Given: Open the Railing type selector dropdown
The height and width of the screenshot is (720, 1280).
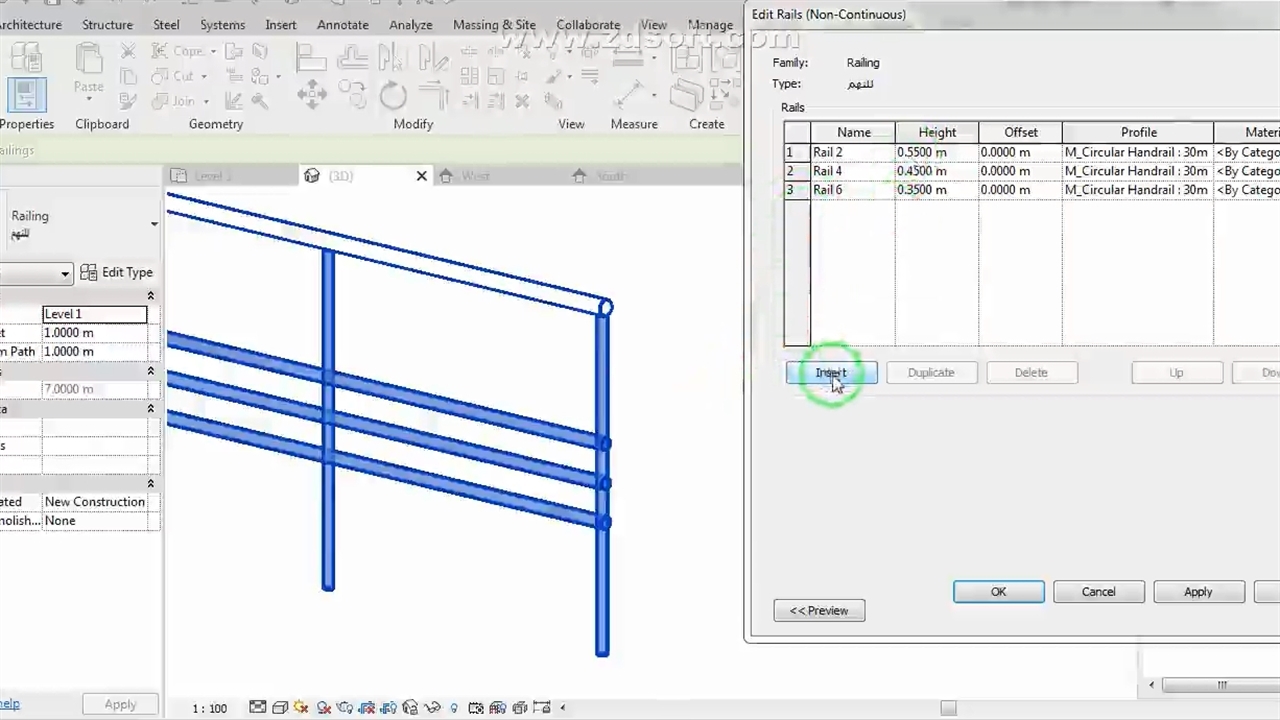Looking at the screenshot, I should (153, 224).
